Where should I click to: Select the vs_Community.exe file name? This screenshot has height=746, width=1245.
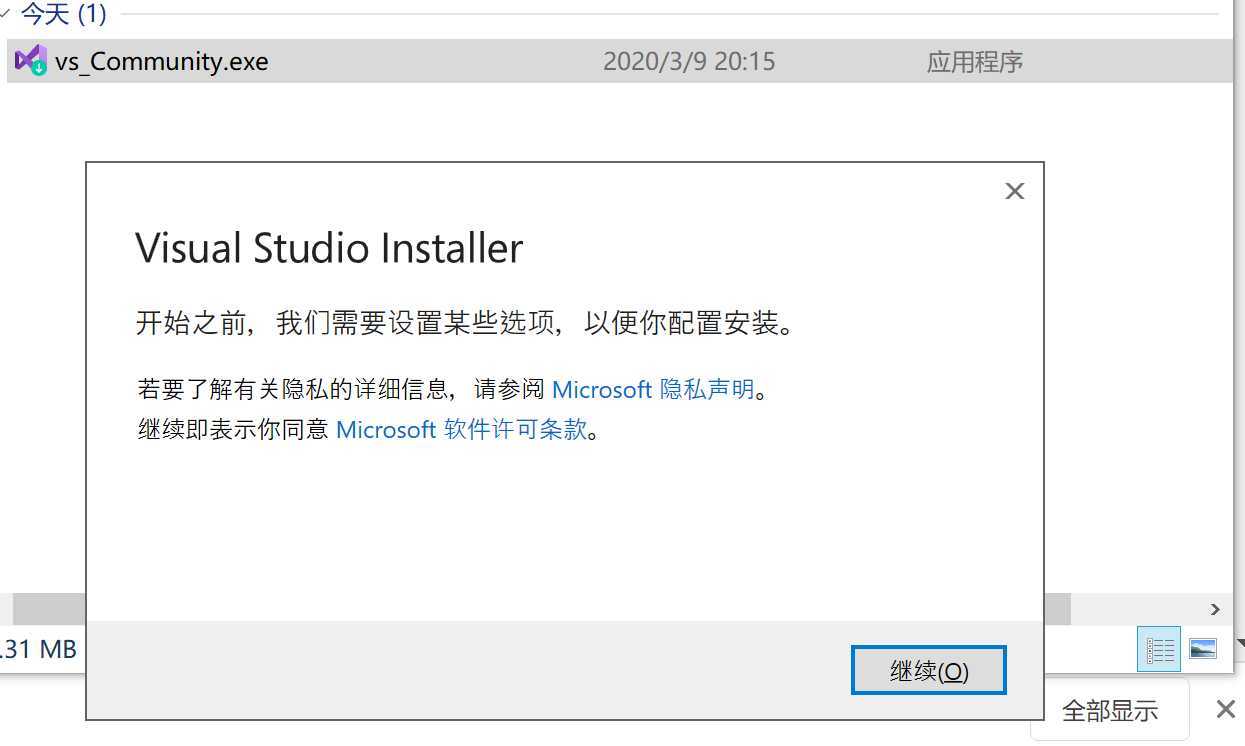pos(162,62)
